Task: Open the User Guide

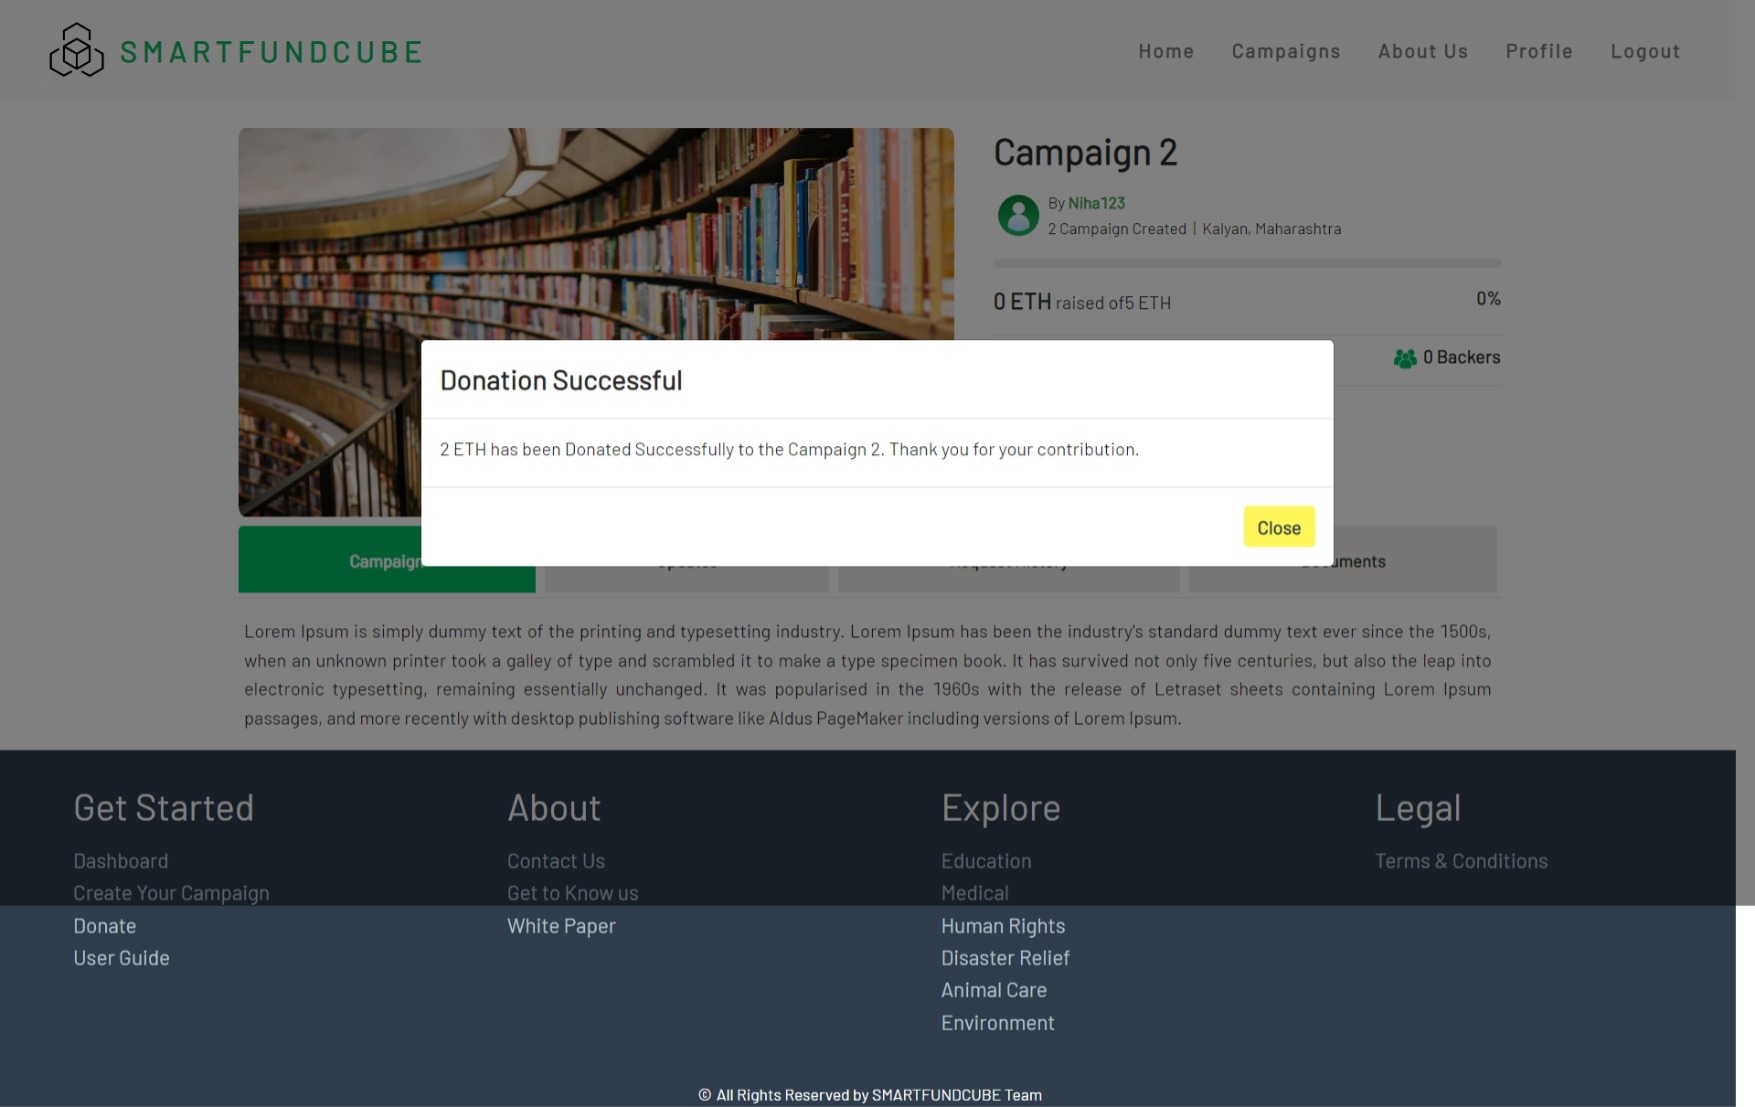Action: 121,957
